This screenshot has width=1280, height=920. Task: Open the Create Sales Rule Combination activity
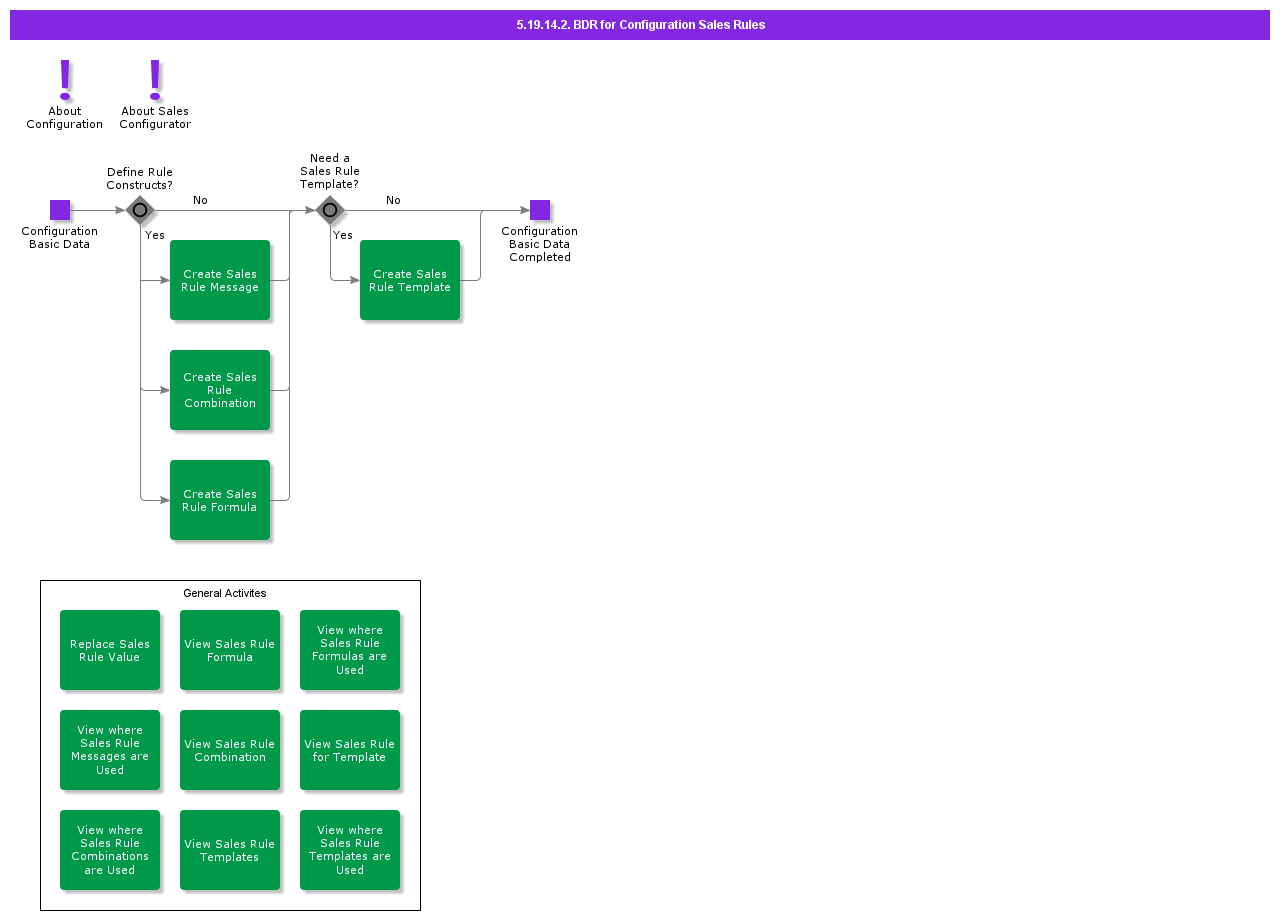pyautogui.click(x=220, y=390)
